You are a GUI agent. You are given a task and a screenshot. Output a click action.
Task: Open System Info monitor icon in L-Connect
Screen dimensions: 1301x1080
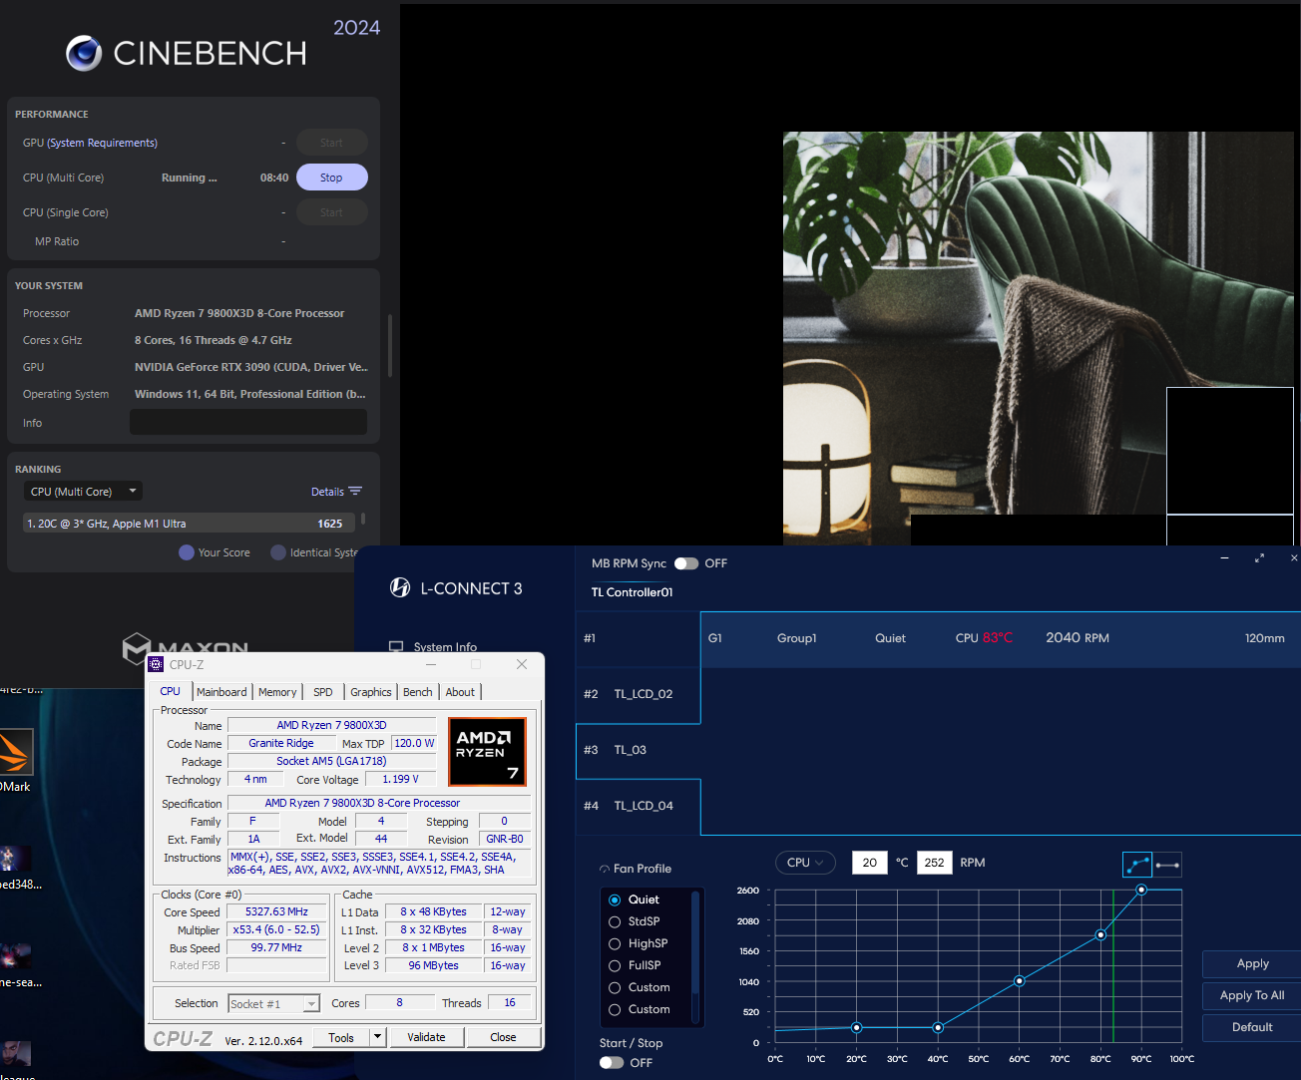396,647
